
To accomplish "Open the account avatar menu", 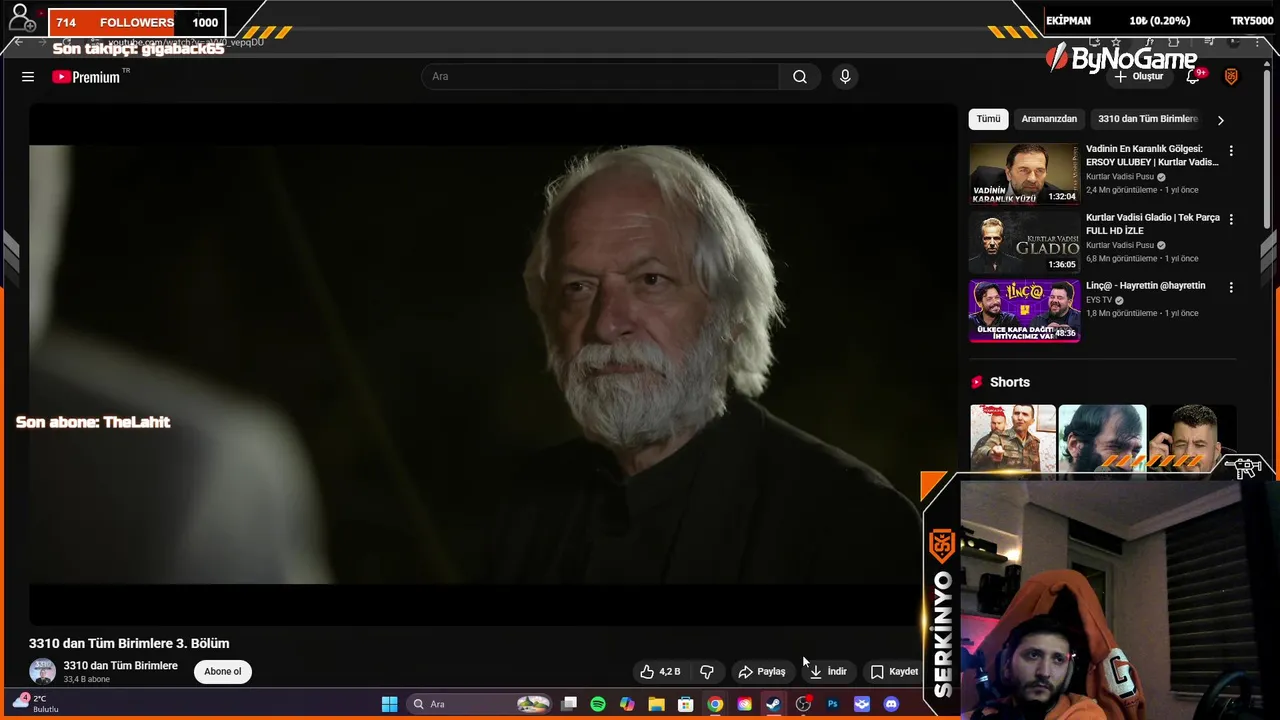I will [1231, 77].
